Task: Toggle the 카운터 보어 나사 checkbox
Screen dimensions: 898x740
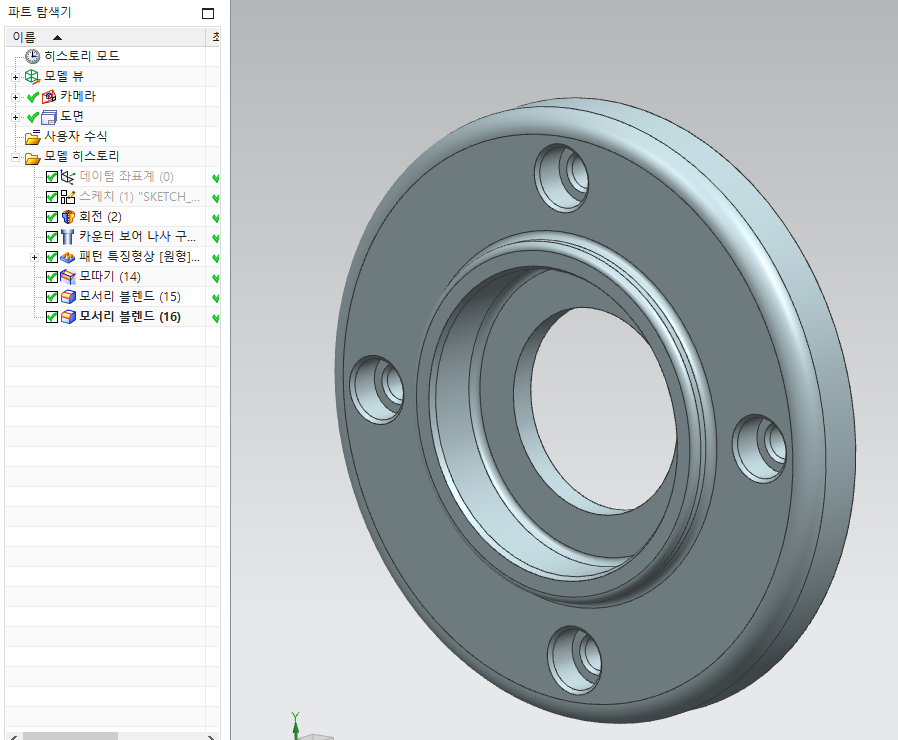Action: (x=52, y=237)
